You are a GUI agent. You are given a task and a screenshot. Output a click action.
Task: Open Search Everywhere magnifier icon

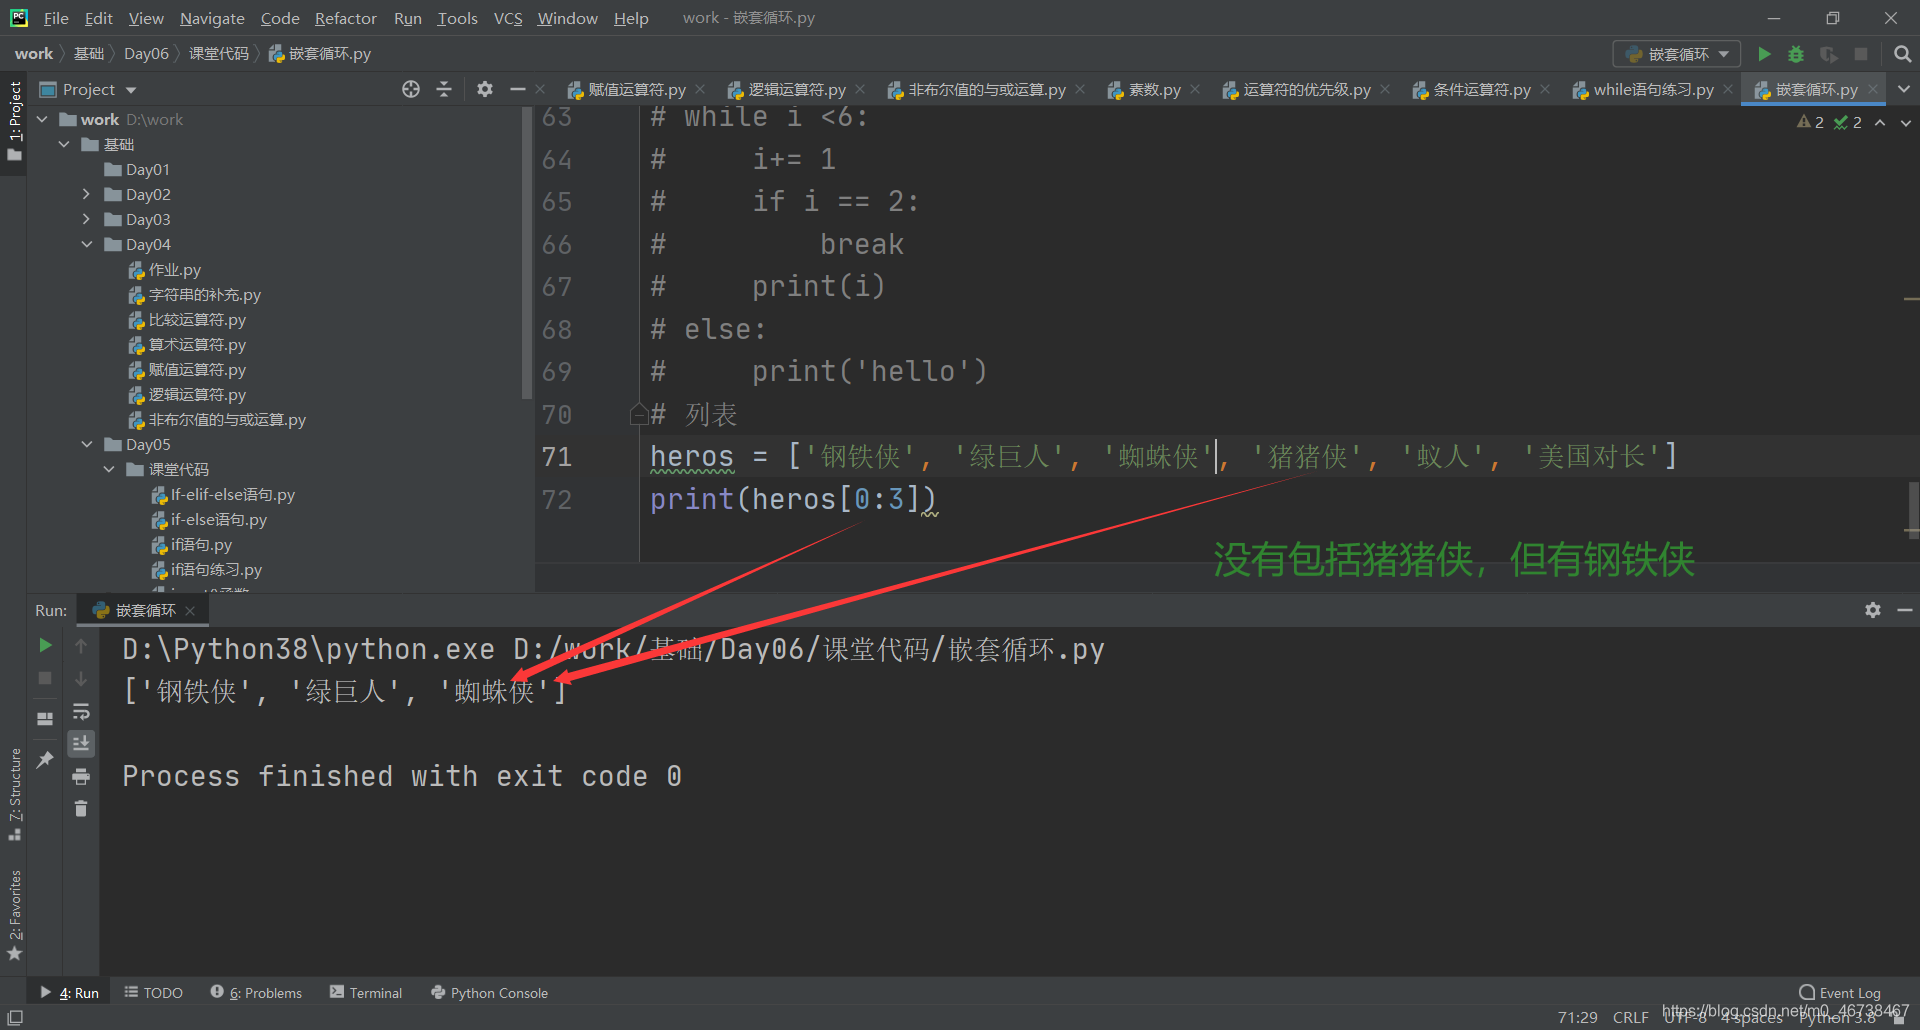tap(1902, 54)
